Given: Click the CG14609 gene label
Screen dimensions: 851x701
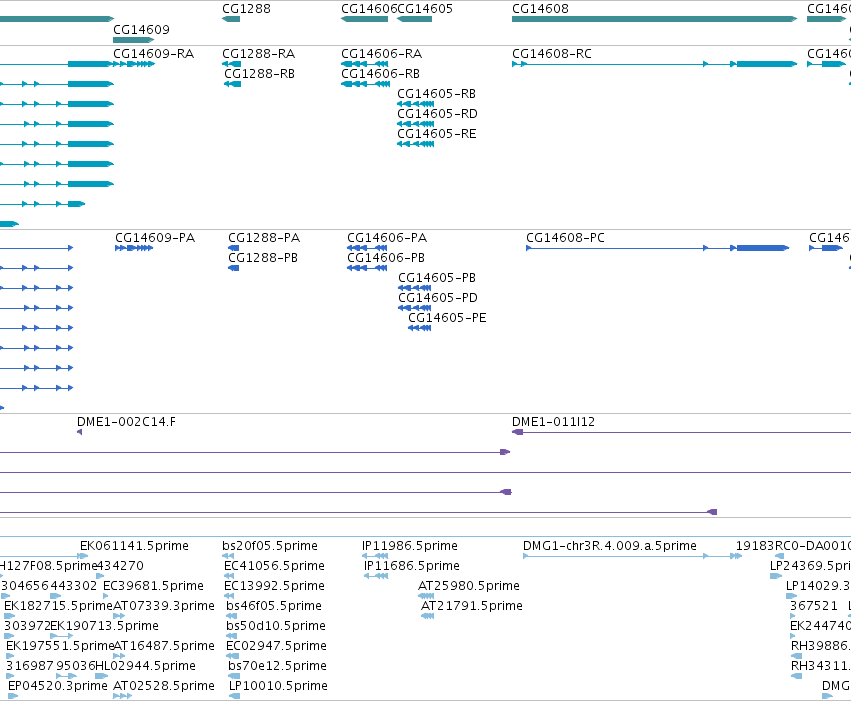Looking at the screenshot, I should tap(141, 29).
